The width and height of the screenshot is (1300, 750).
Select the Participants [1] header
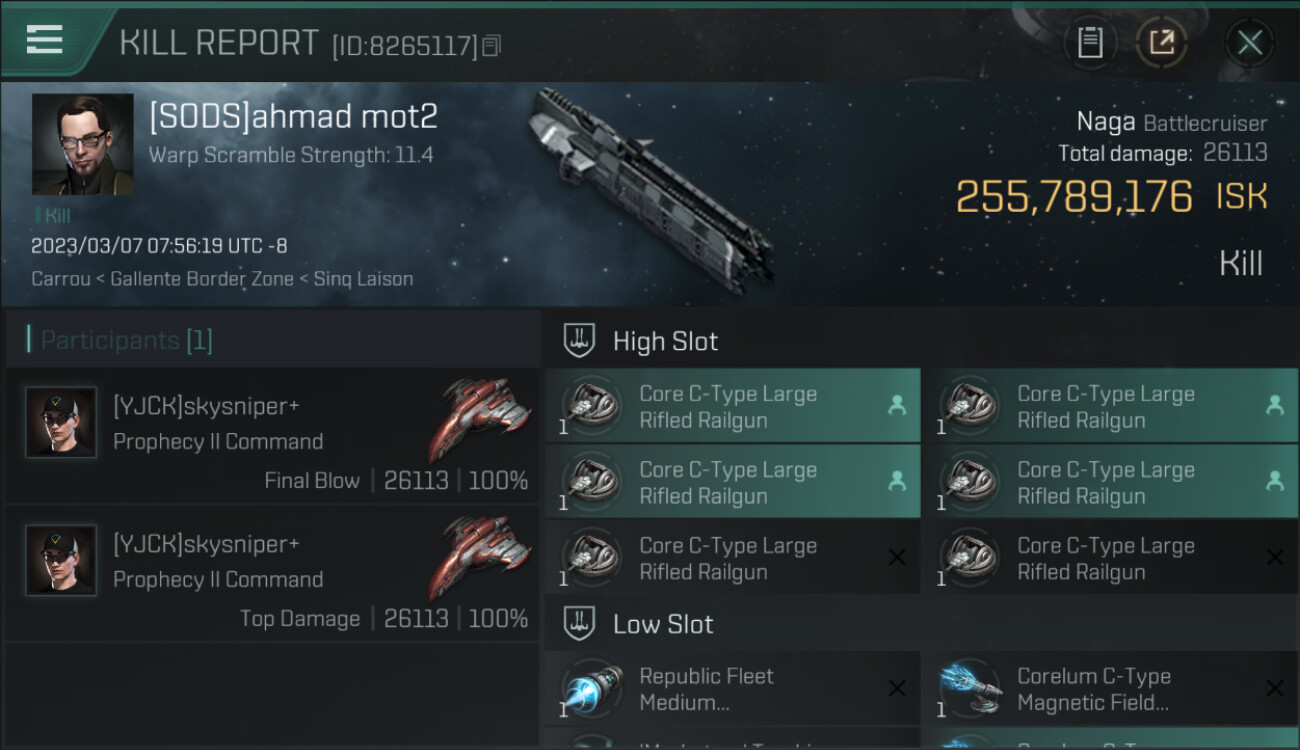point(126,340)
